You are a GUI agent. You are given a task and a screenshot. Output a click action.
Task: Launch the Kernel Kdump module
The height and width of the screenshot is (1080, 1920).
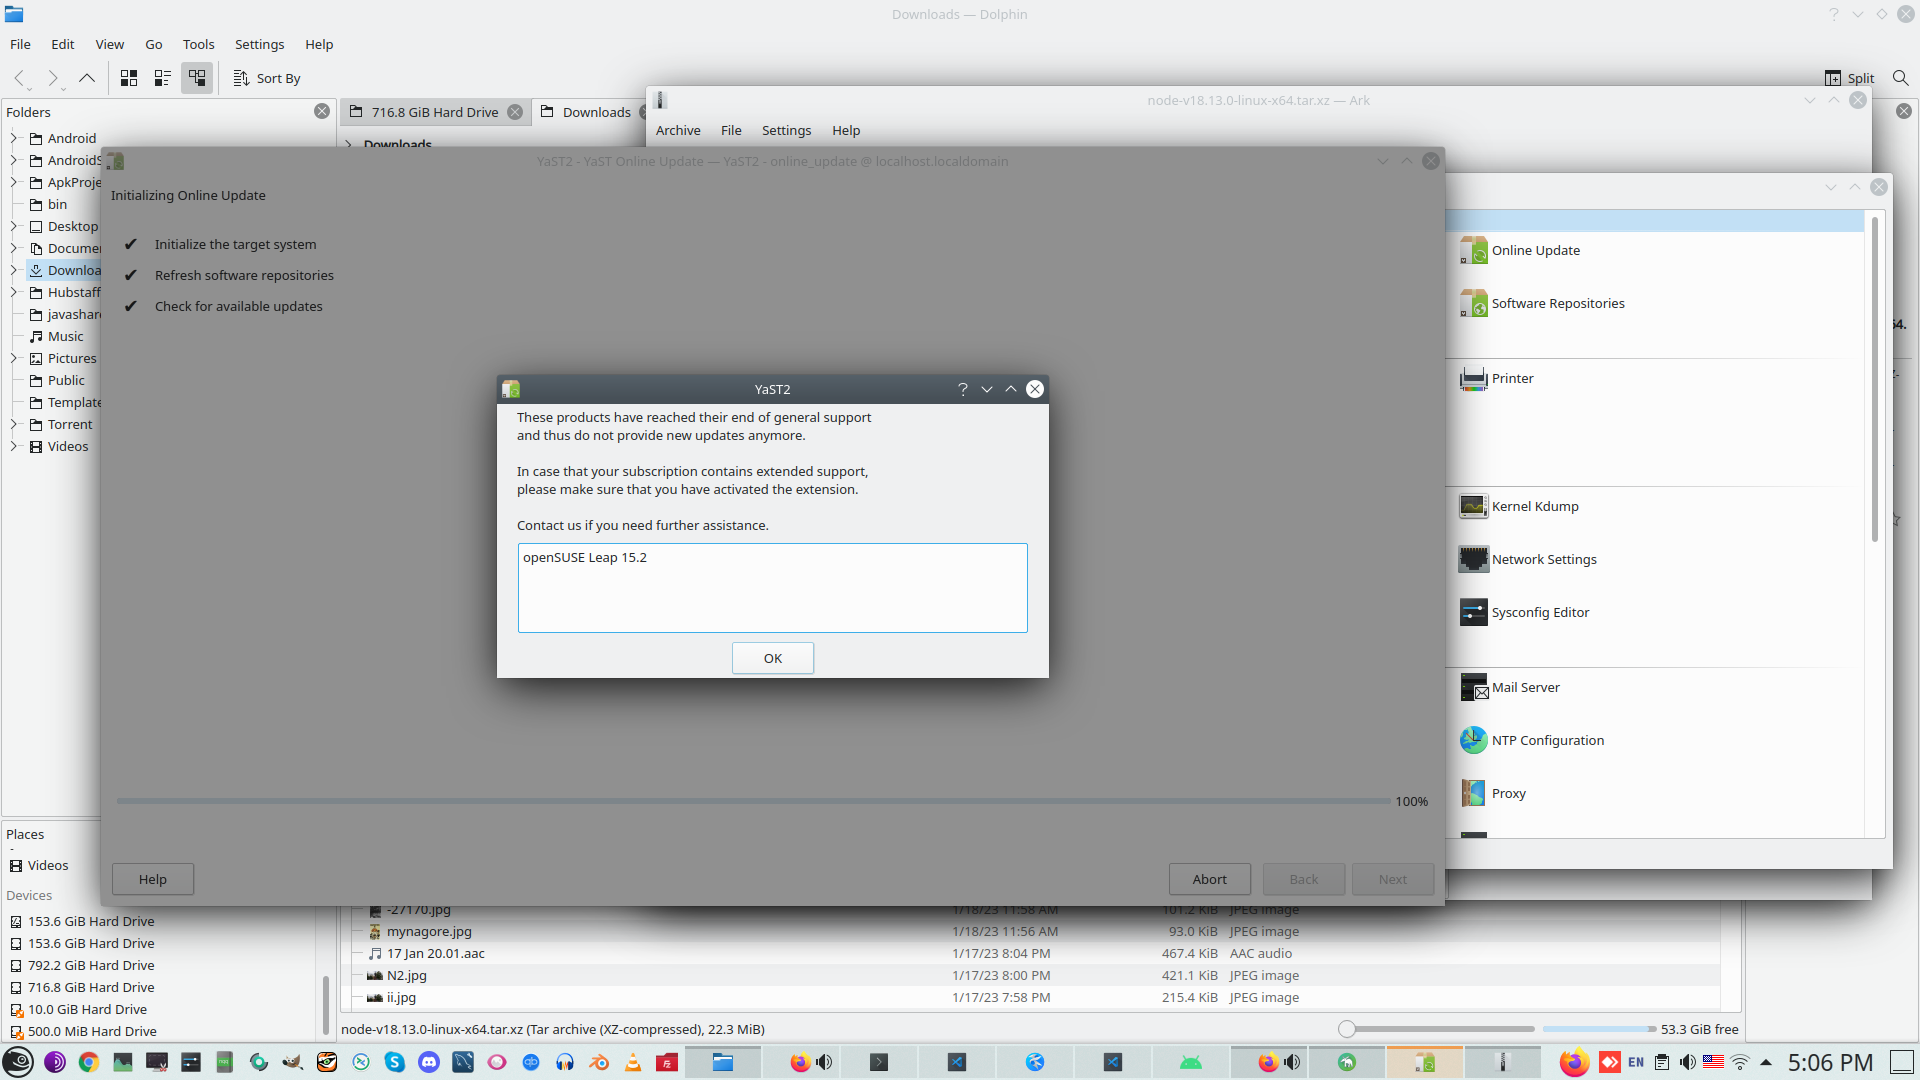tap(1534, 507)
